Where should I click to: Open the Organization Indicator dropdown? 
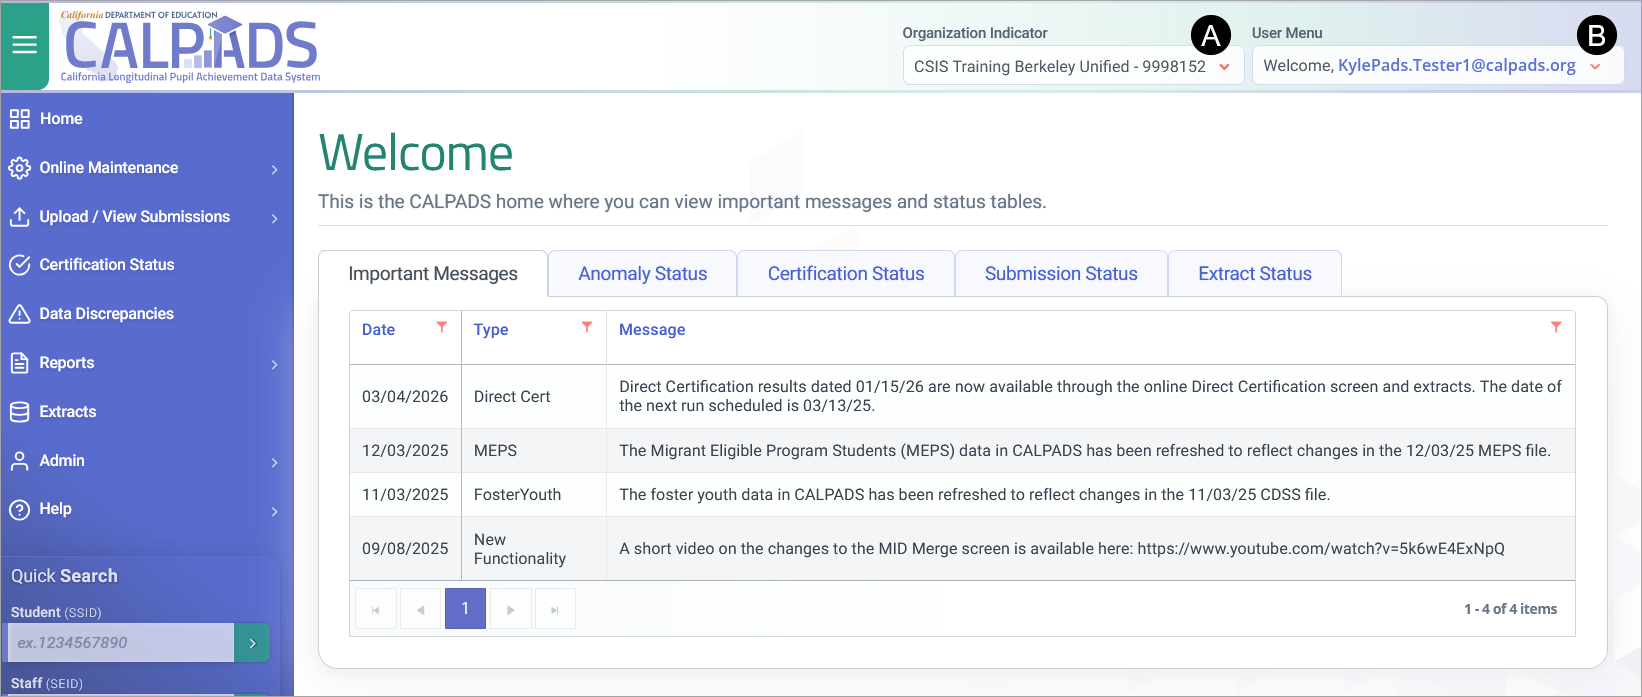pos(1073,67)
